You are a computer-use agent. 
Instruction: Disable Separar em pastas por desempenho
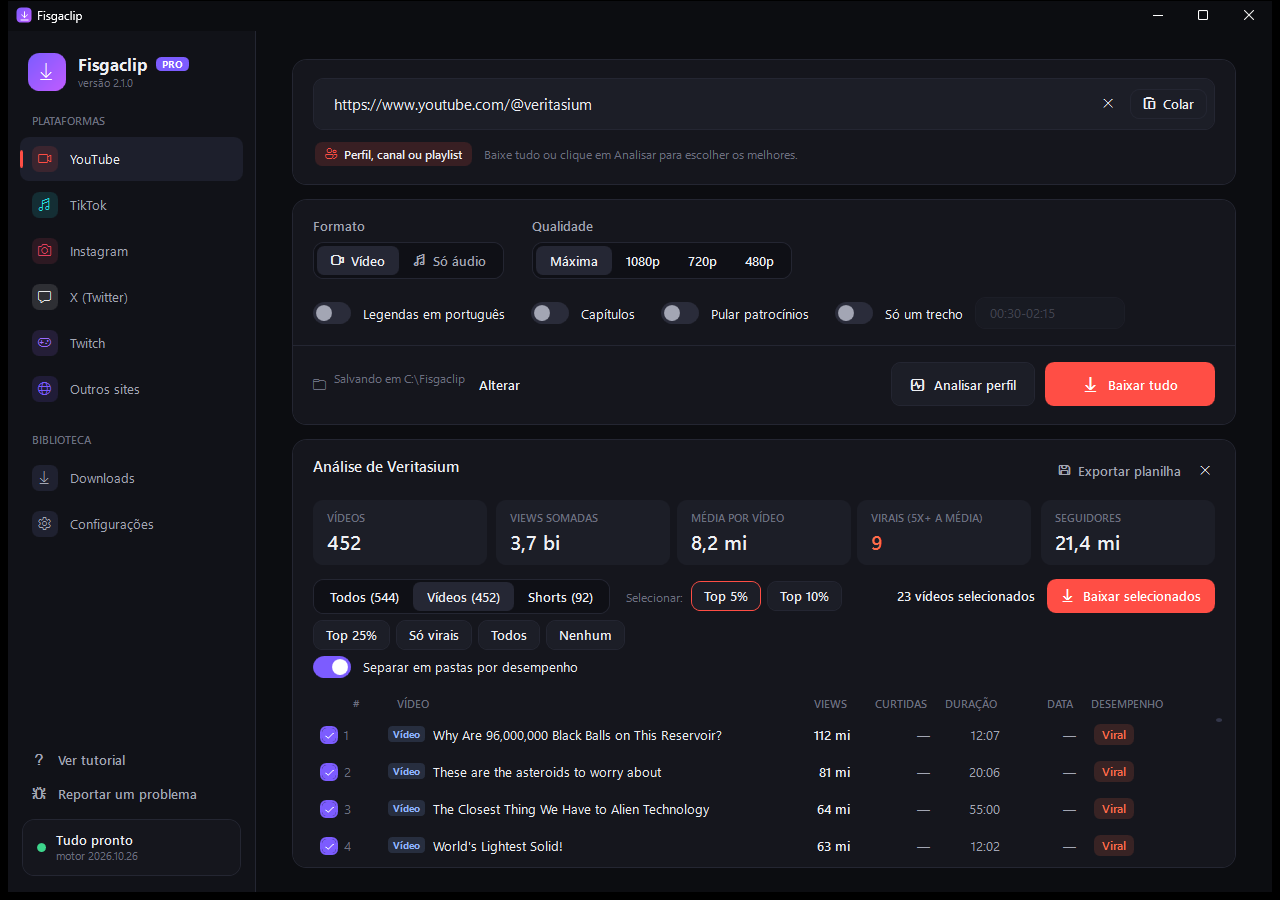(x=332, y=667)
